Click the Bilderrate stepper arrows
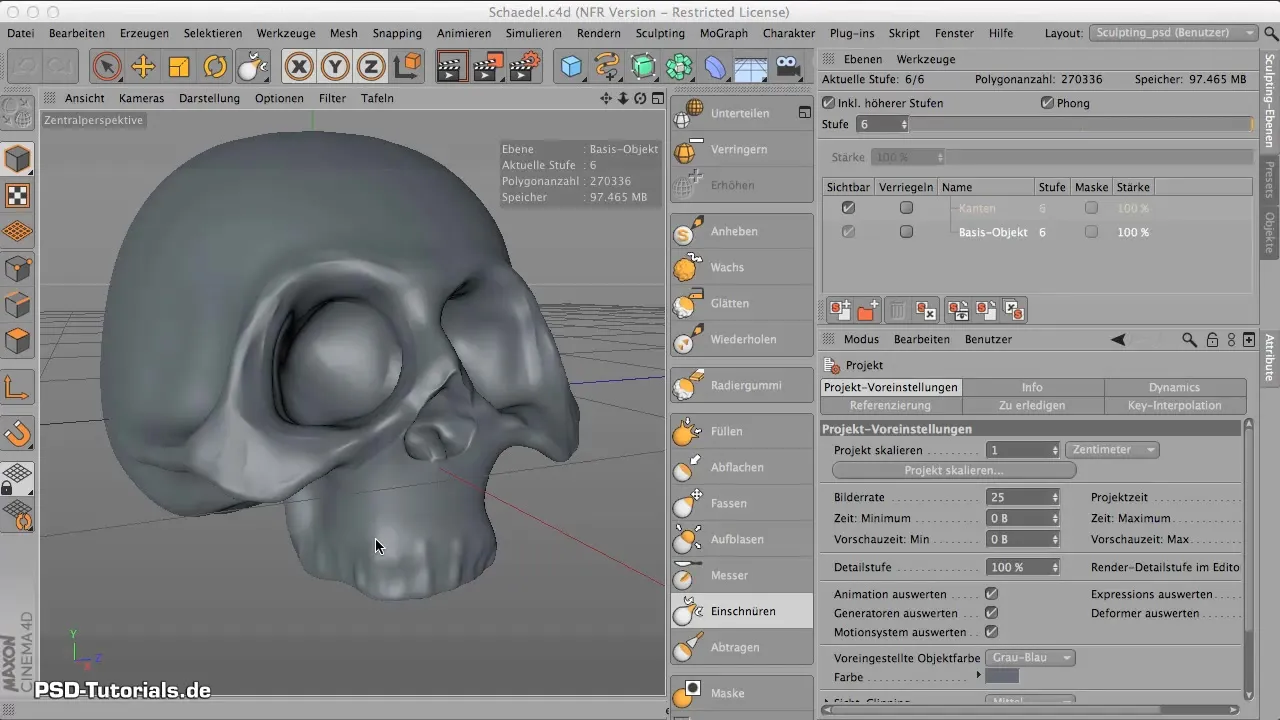1280x720 pixels. point(1055,497)
